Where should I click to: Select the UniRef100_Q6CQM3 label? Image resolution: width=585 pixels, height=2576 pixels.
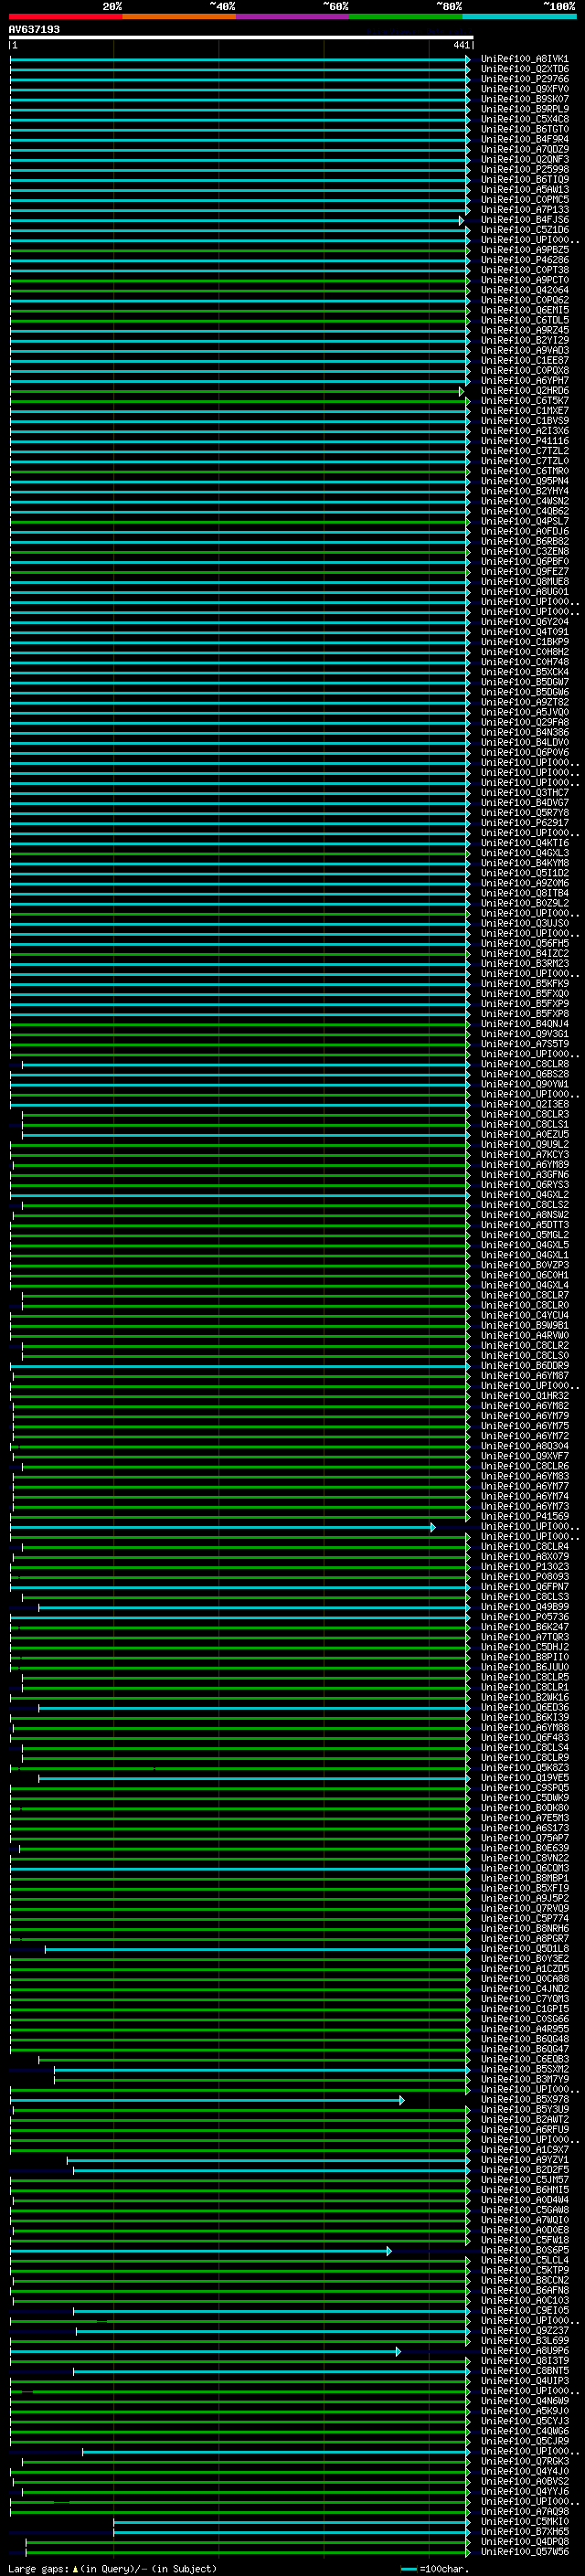point(525,1868)
